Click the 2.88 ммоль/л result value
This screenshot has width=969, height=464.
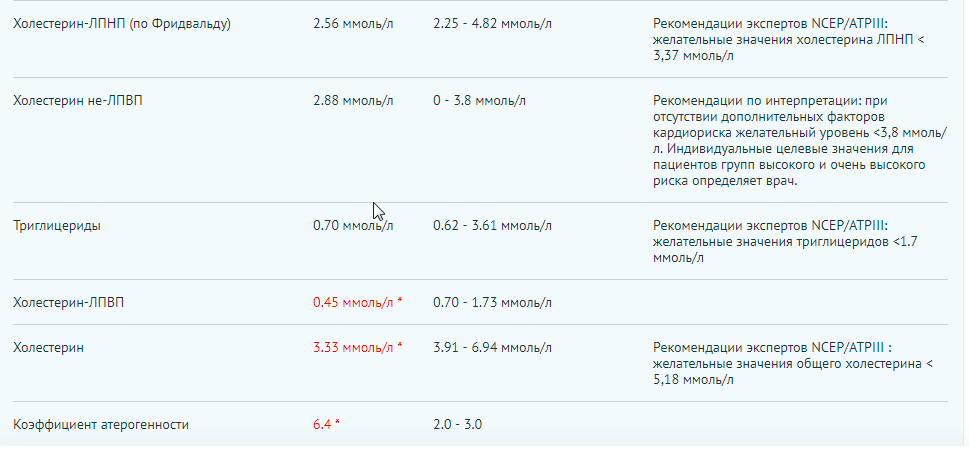coord(353,101)
